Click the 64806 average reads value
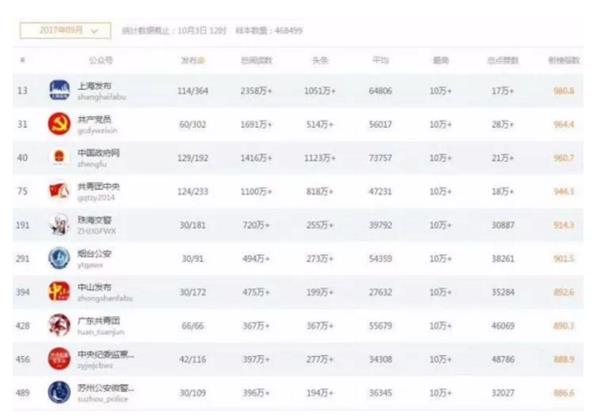600x420 pixels. pos(380,91)
